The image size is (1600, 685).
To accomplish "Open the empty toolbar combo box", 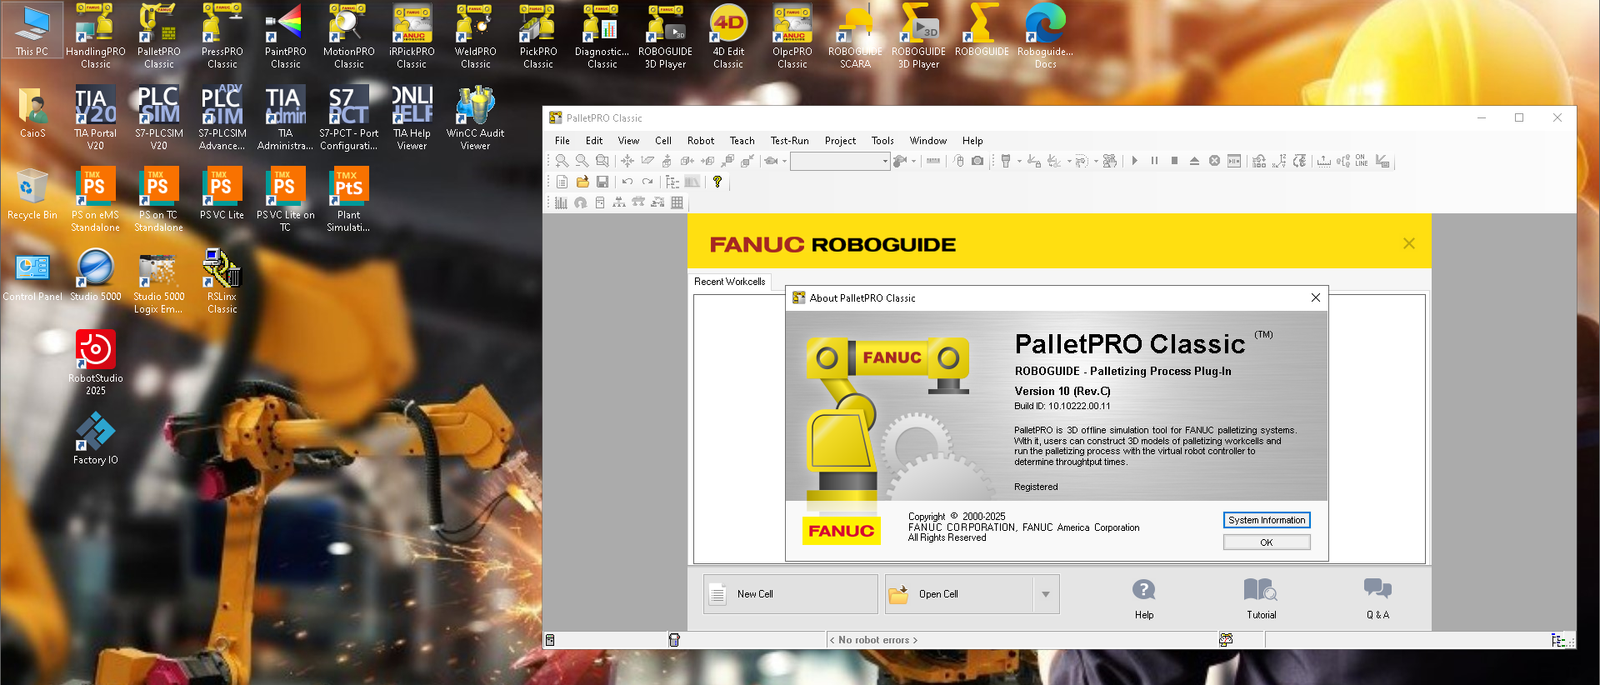I will click(839, 161).
